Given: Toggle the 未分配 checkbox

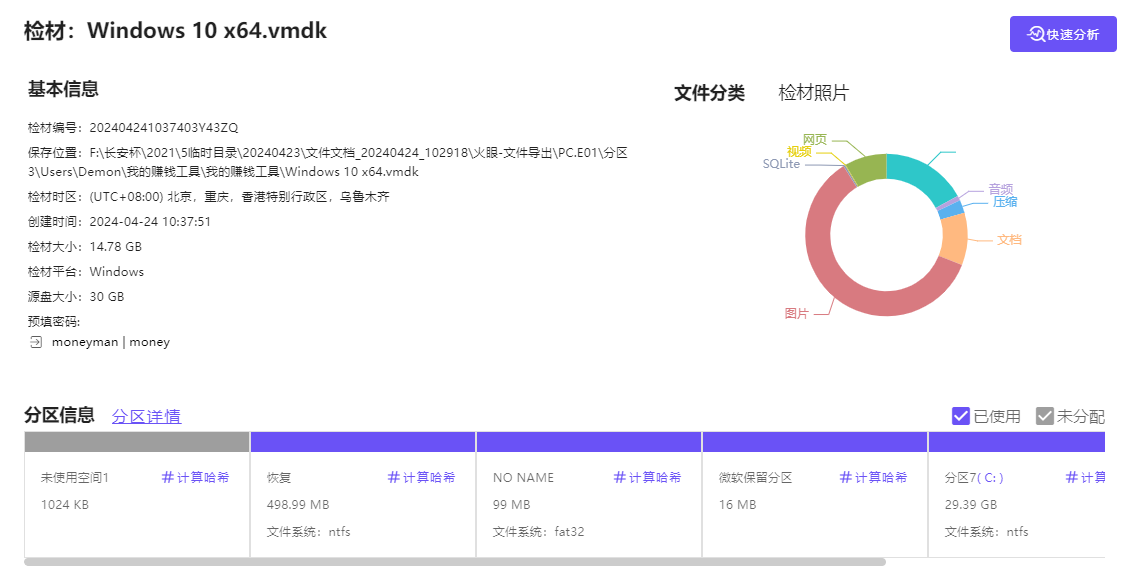Looking at the screenshot, I should 1045,416.
